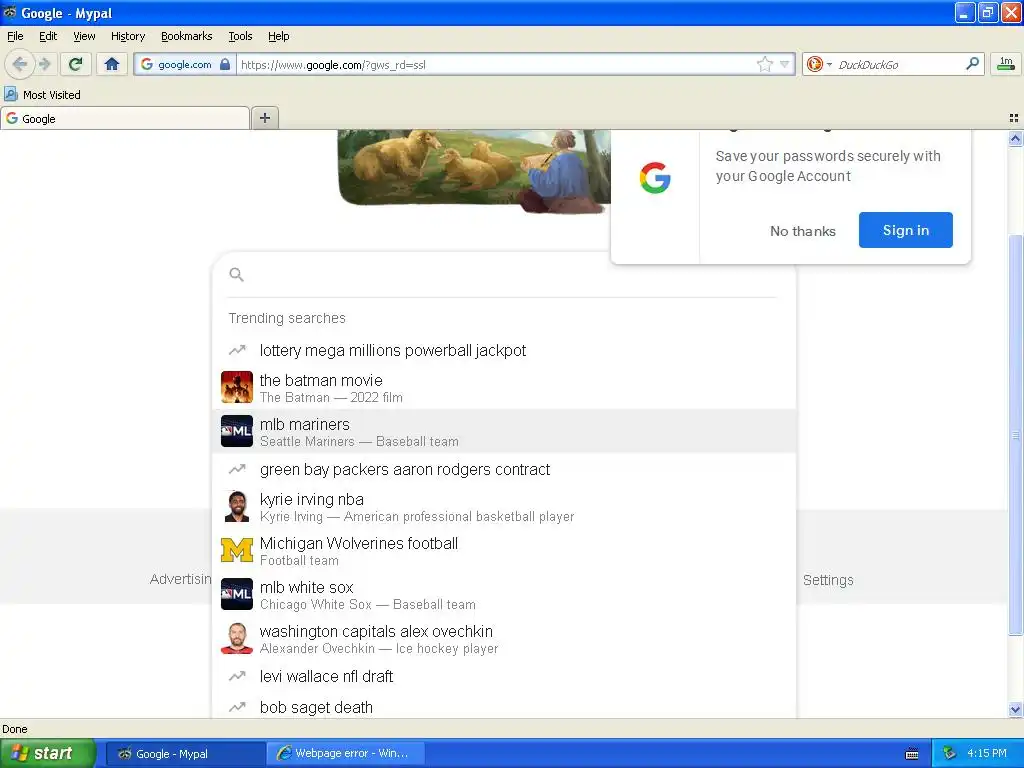Click the DuckDuckGo search field
Screen dimensions: 1024x768
tap(898, 64)
